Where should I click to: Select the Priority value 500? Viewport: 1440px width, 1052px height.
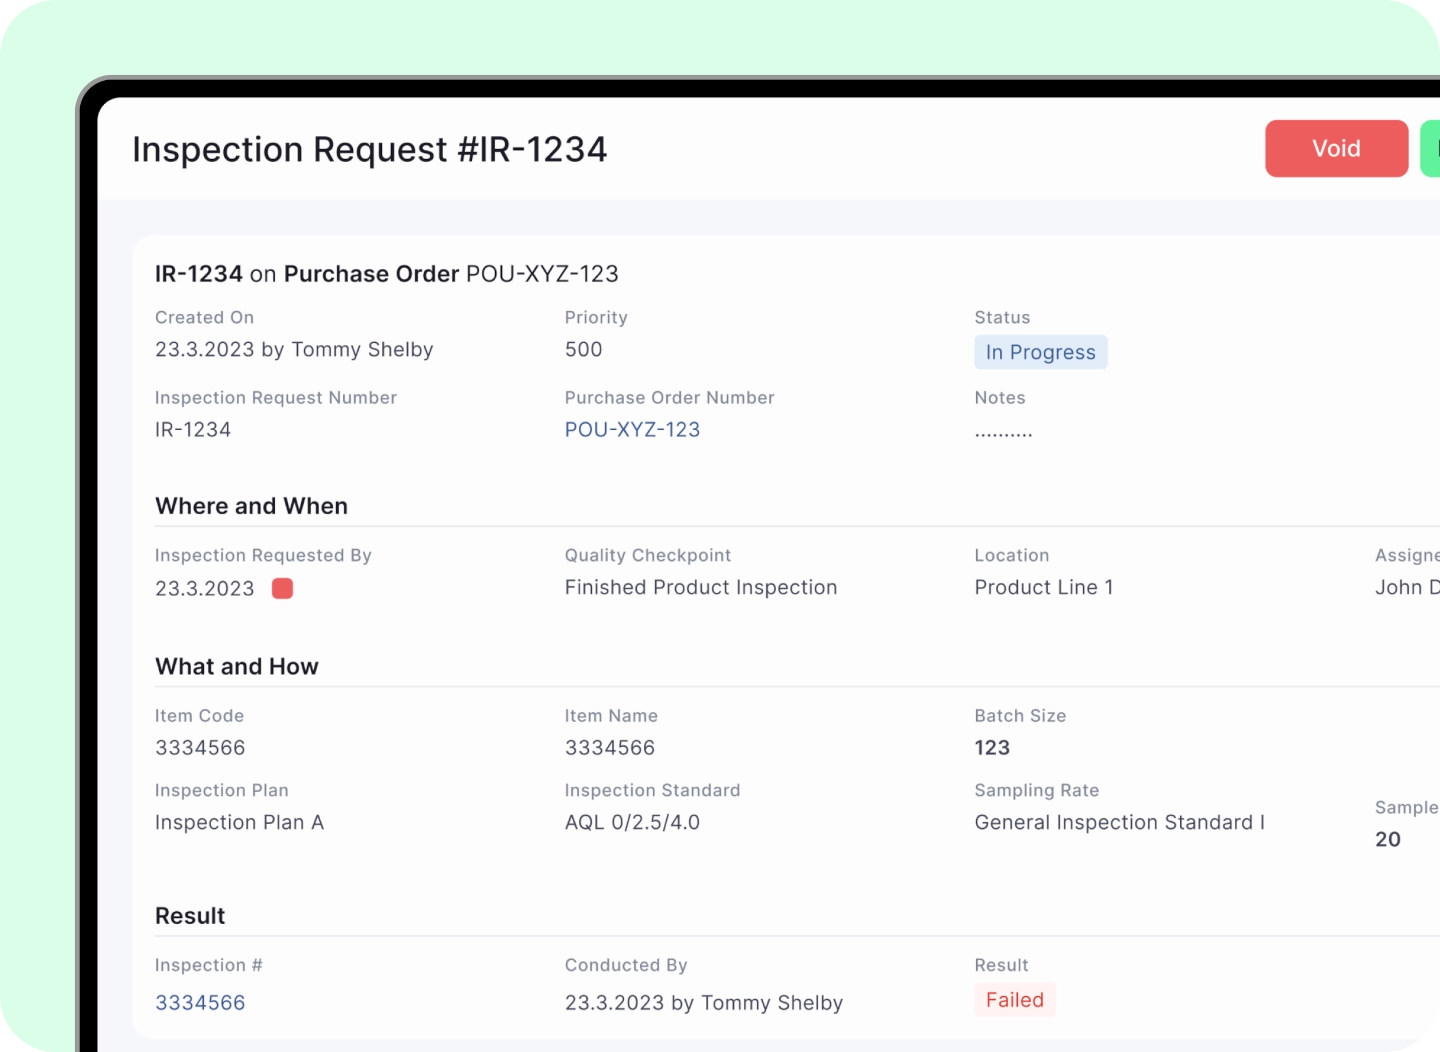click(583, 349)
